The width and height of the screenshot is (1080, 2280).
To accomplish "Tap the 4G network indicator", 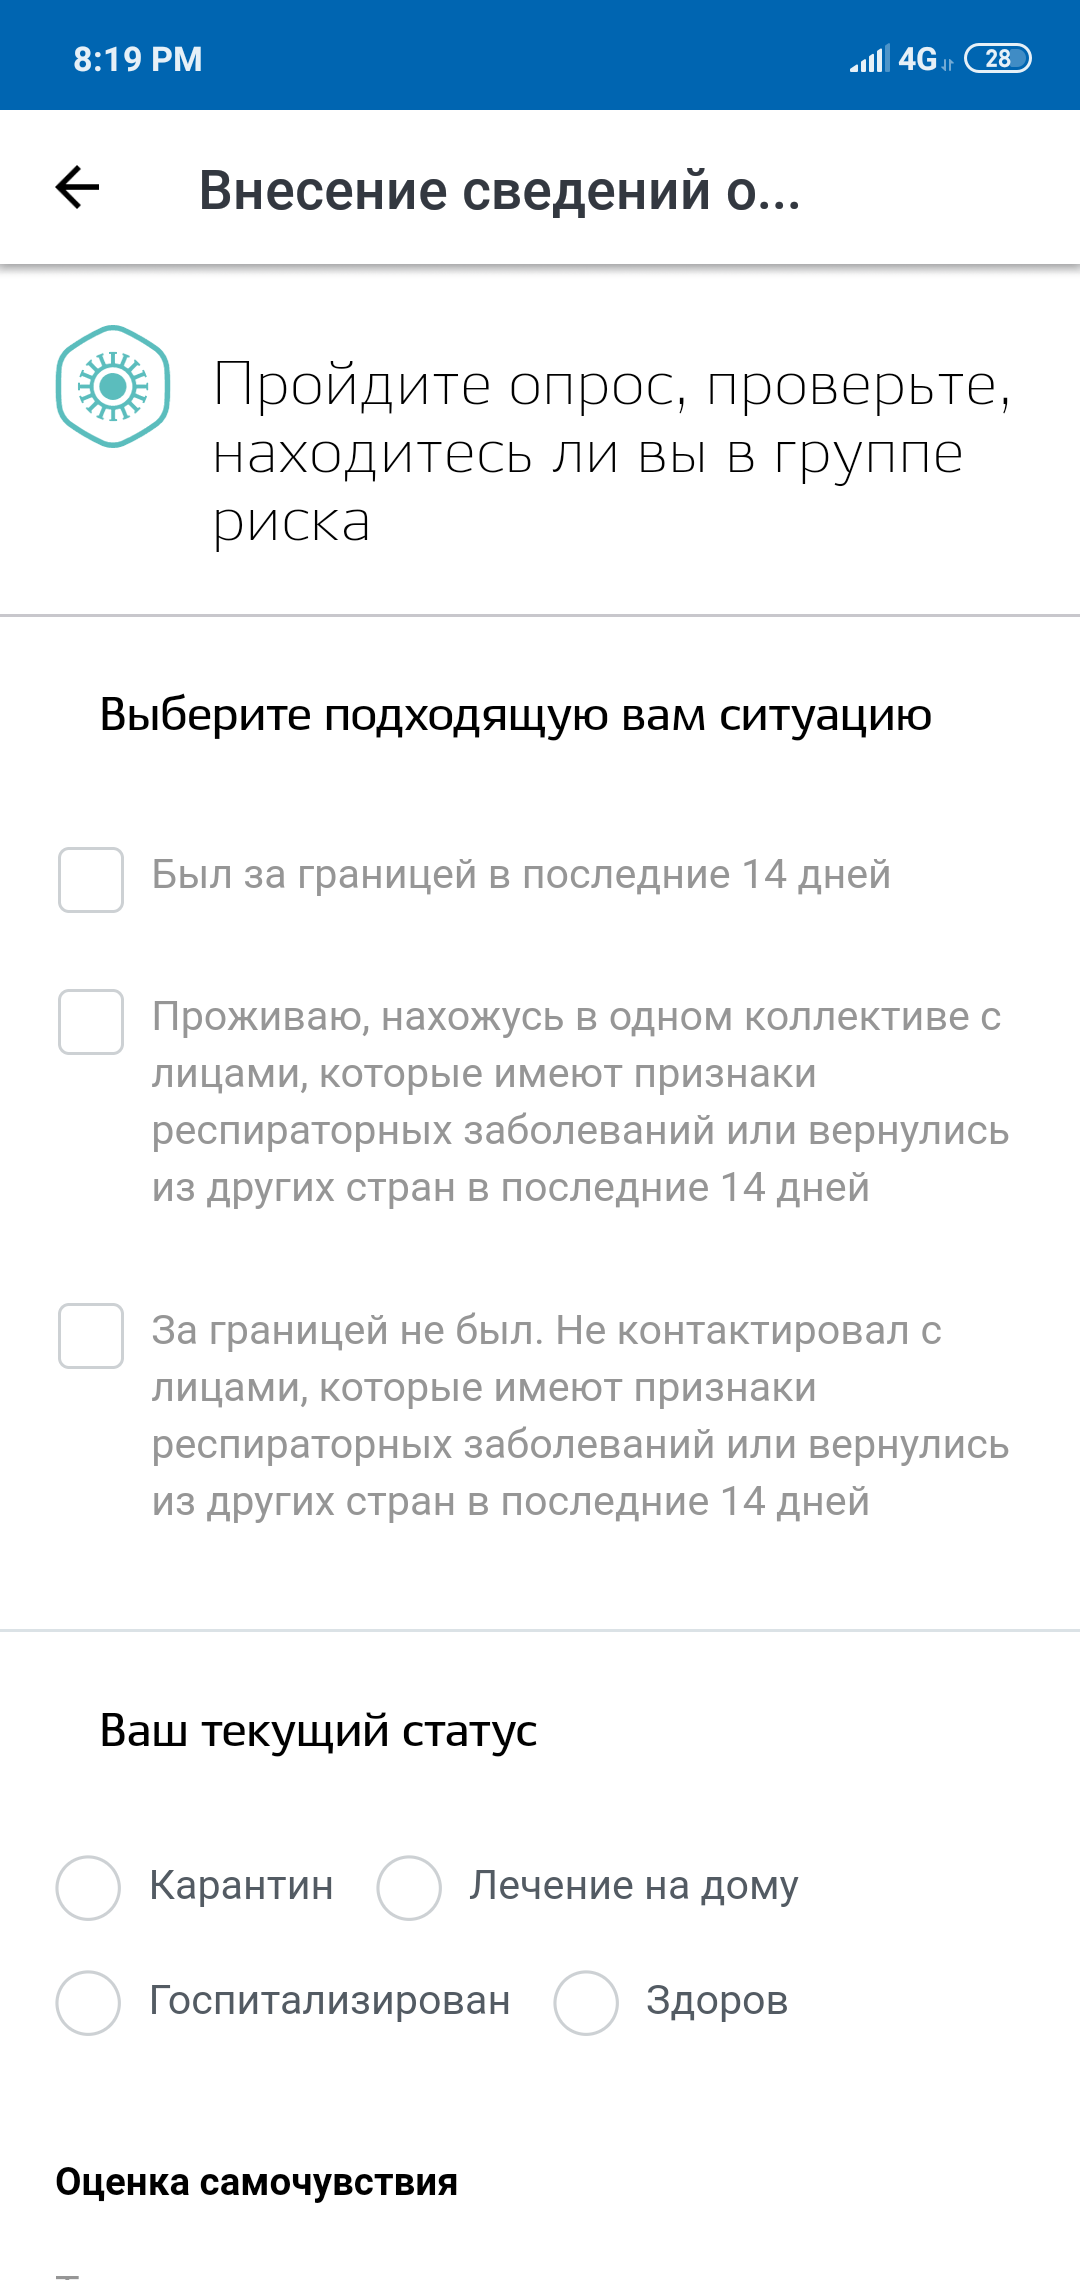I will click(x=918, y=59).
